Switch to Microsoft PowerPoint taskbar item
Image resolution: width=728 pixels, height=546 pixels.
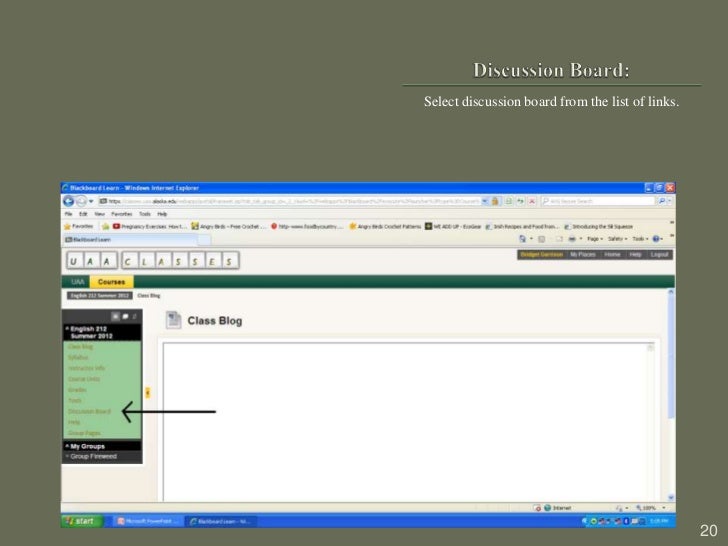point(148,521)
